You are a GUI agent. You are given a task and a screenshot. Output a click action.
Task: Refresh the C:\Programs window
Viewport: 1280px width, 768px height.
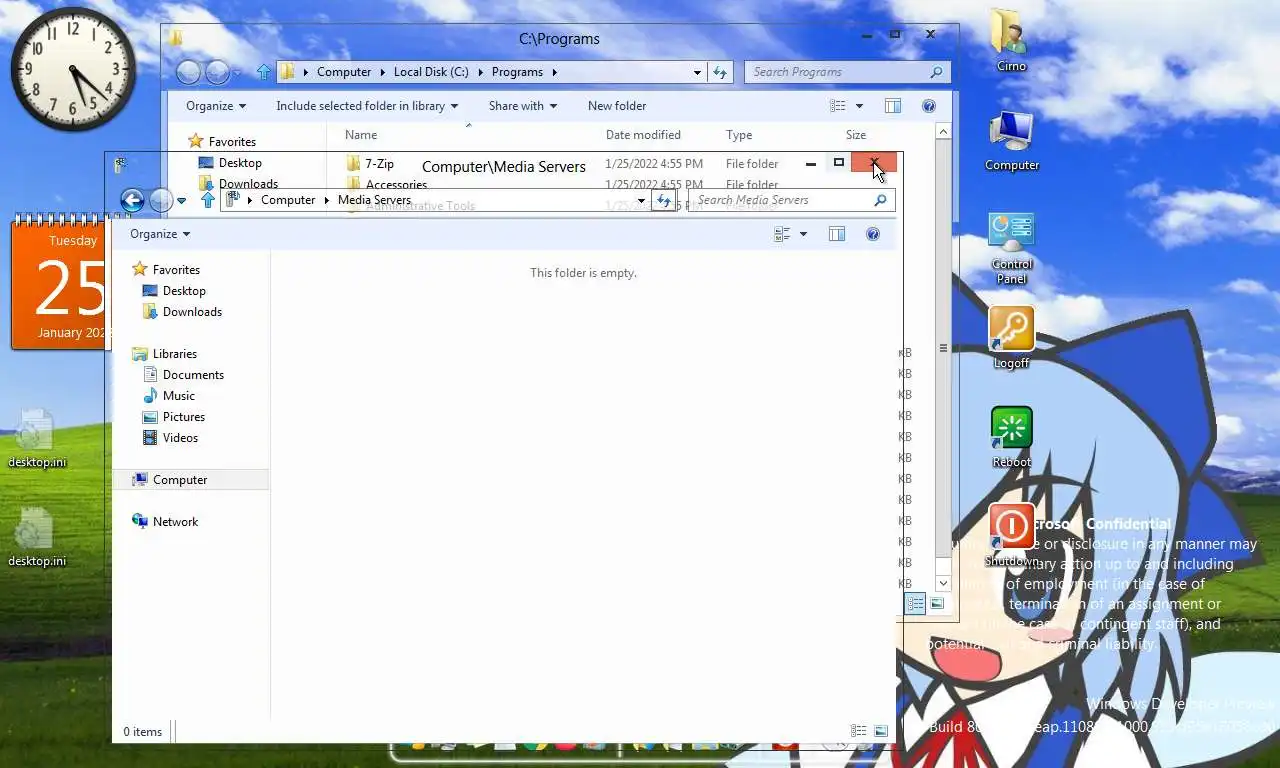(x=720, y=72)
